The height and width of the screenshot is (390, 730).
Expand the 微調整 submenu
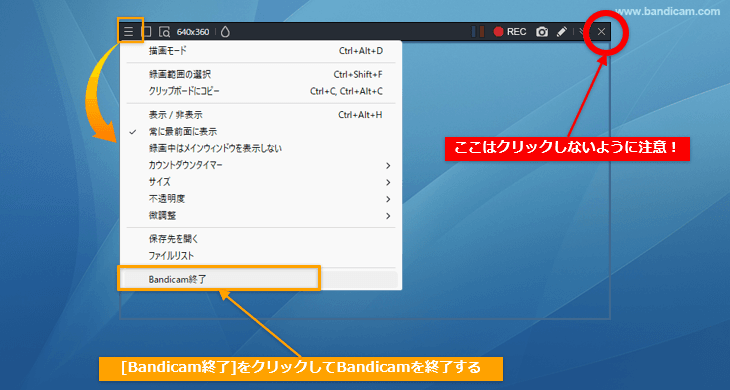pos(261,215)
